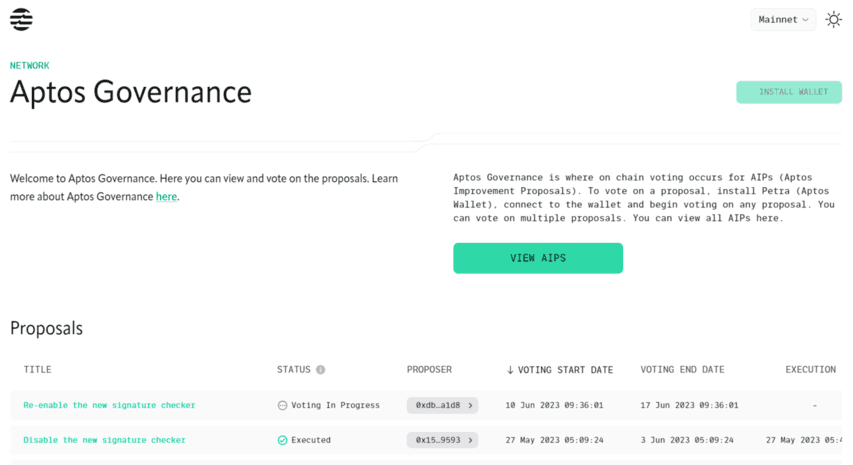Screen dimensions: 853x465
Task: Click the View AIPs button
Action: coord(538,258)
